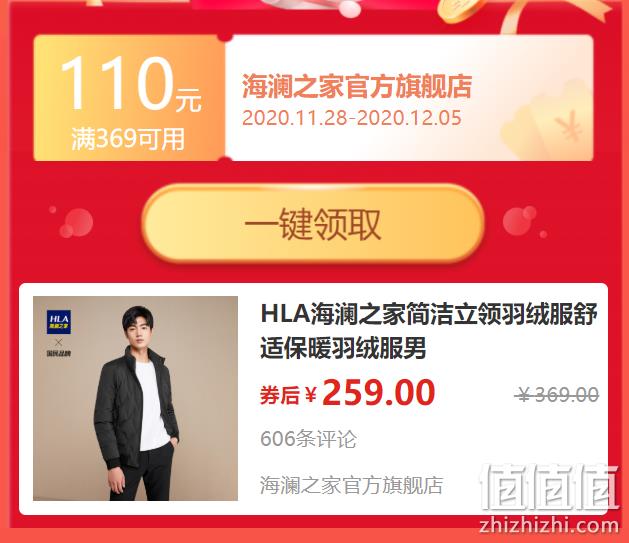
Task: Click the 110元 coupon amount panel
Action: 129,98
